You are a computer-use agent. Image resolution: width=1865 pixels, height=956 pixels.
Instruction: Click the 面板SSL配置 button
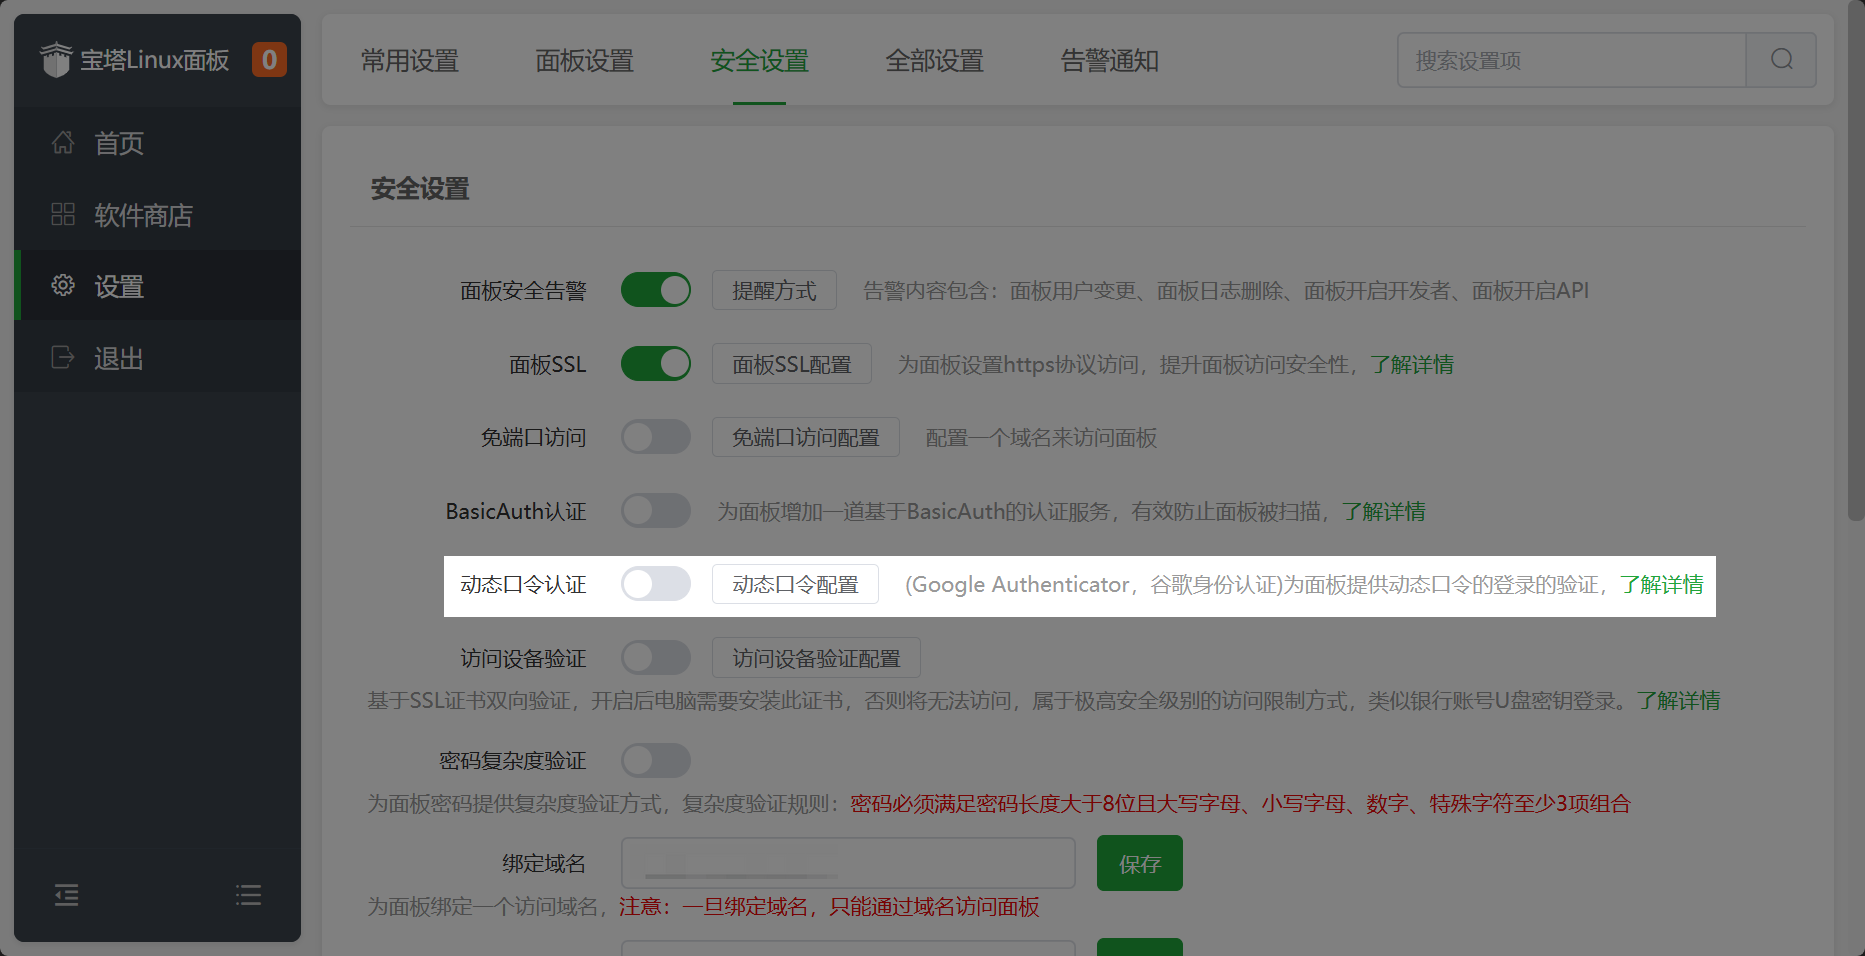[791, 364]
